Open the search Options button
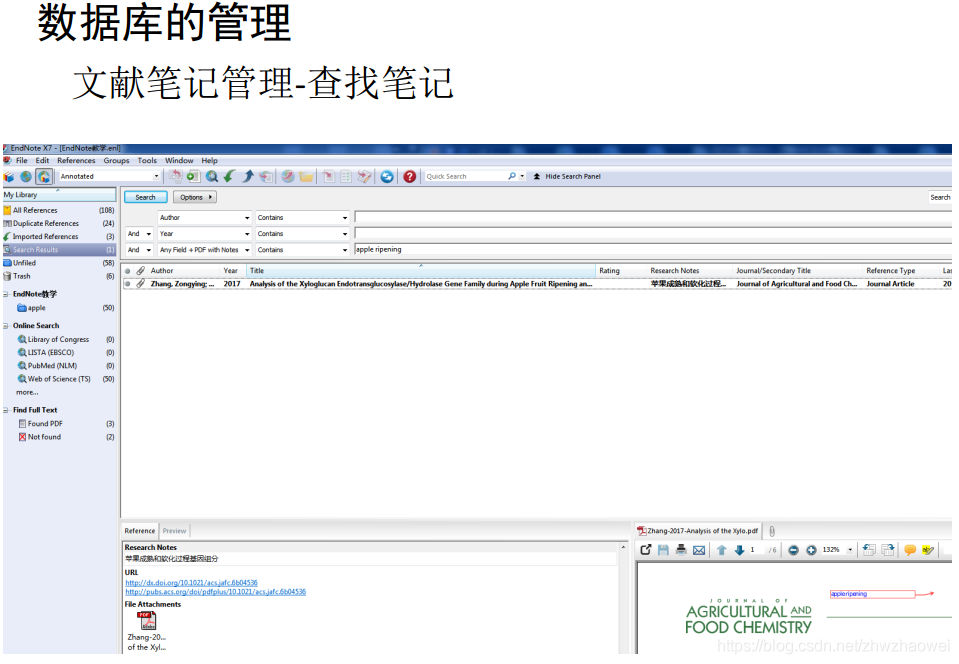 194,197
